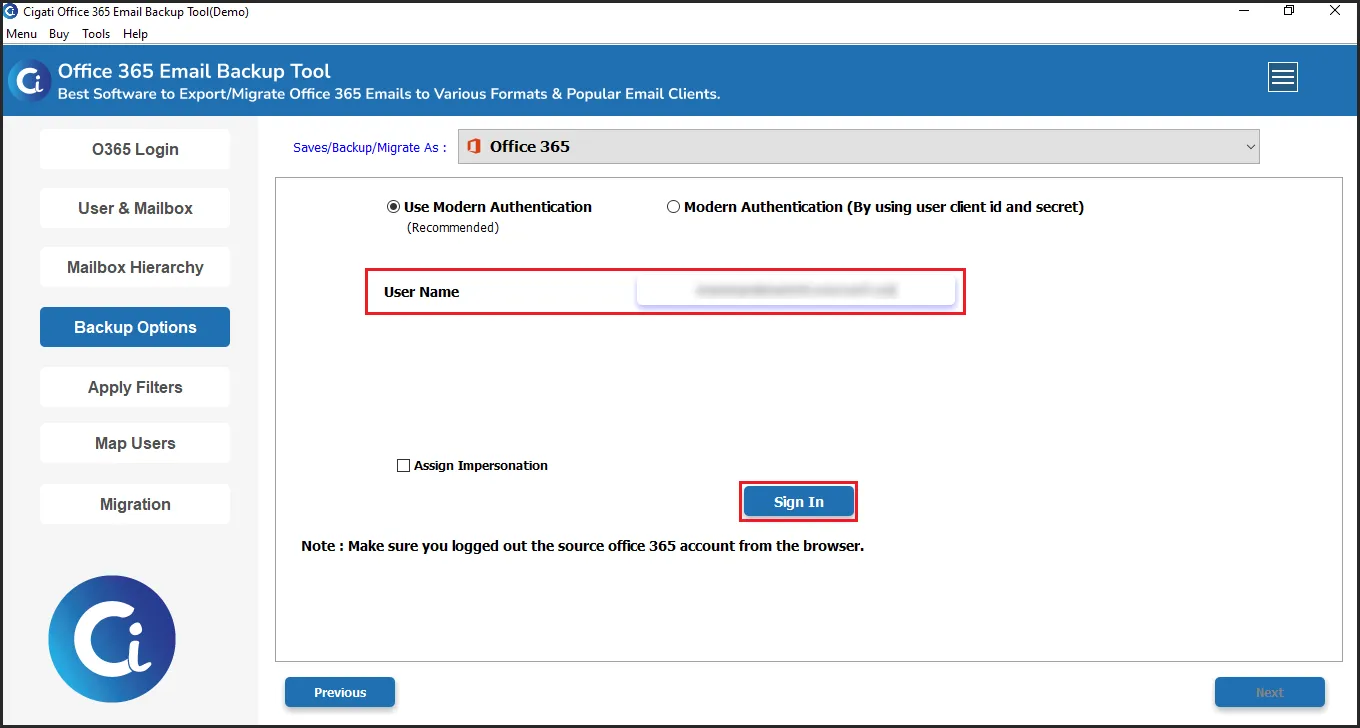
Task: Open the Apply Filters step
Action: 135,387
